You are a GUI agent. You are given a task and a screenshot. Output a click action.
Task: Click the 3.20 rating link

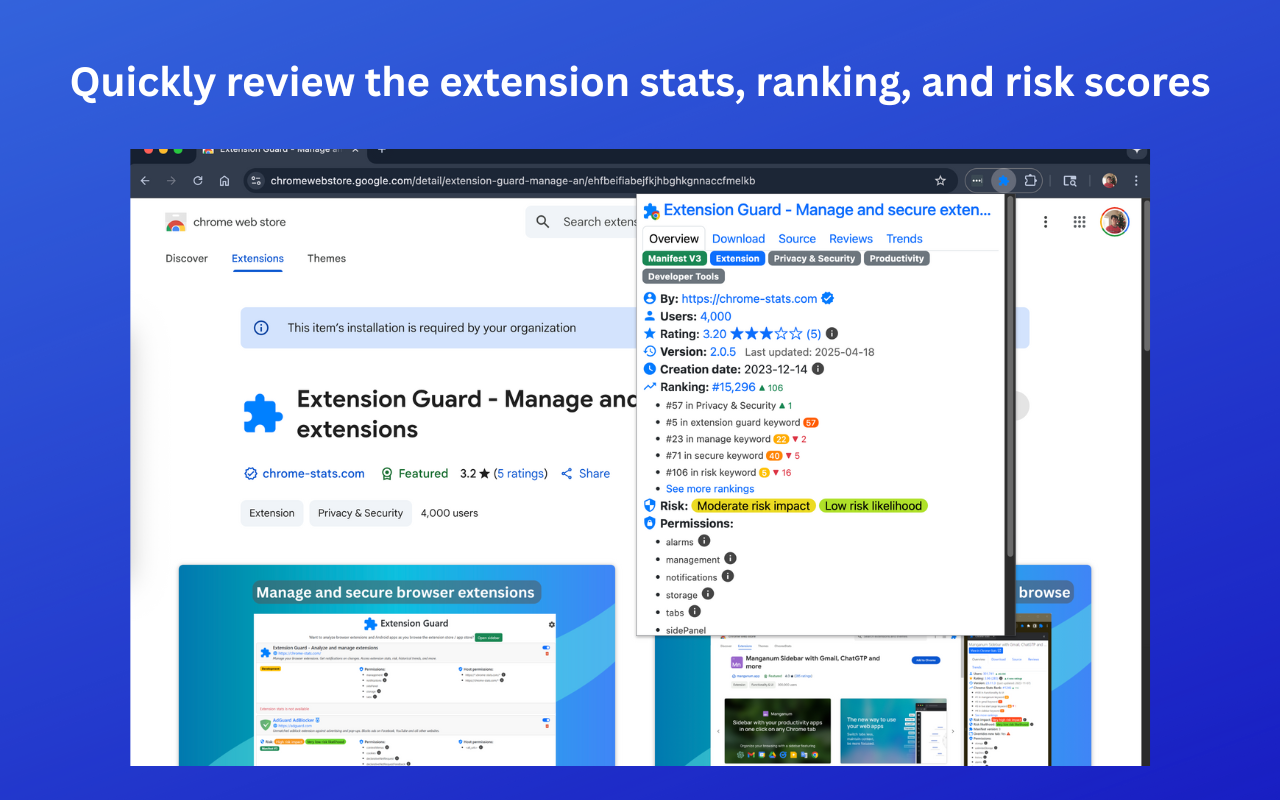coord(715,334)
